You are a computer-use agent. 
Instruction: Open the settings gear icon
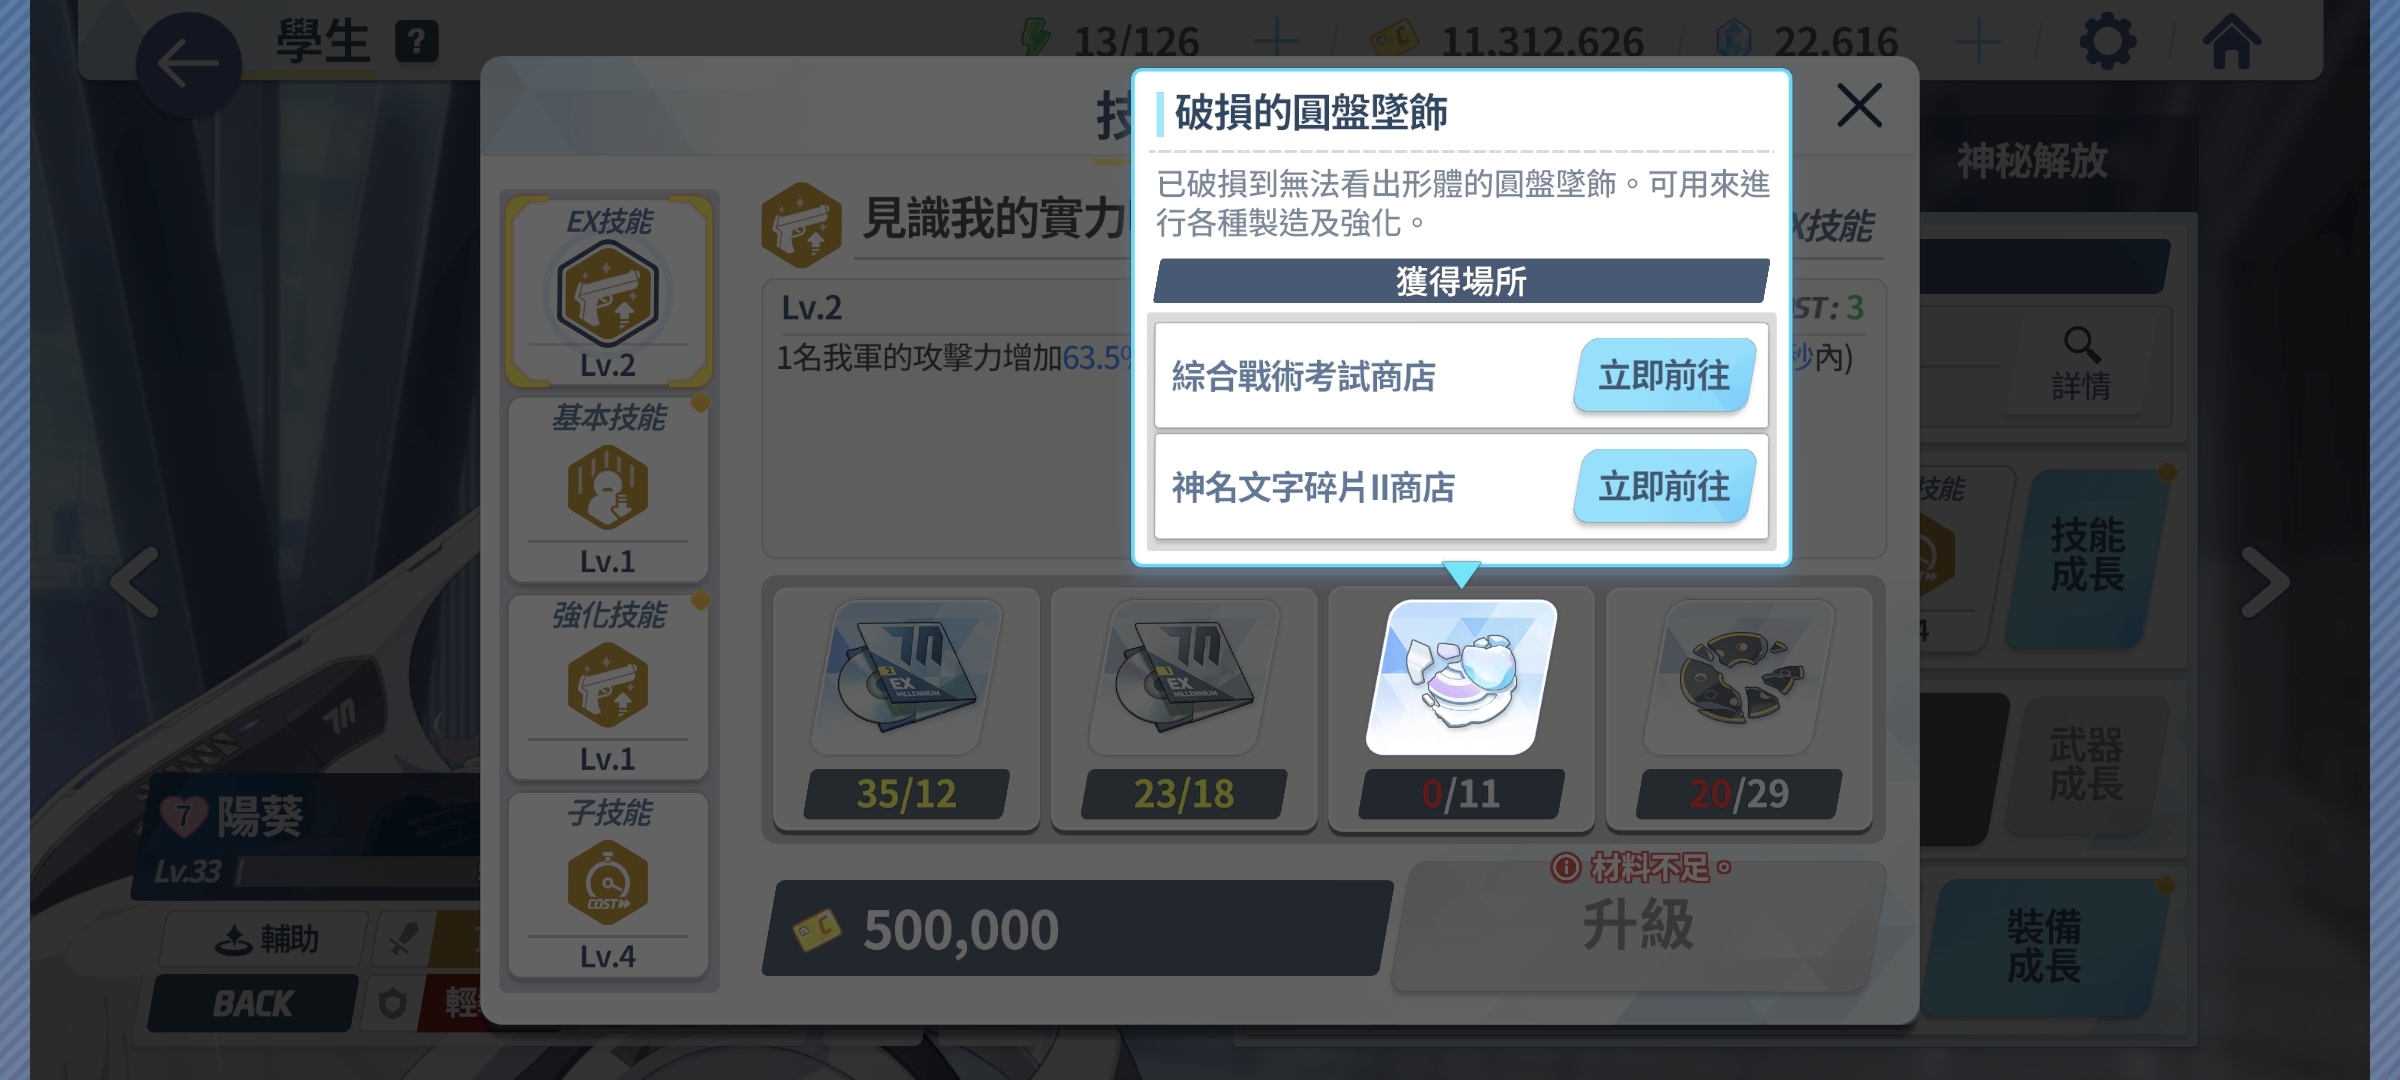click(2107, 42)
